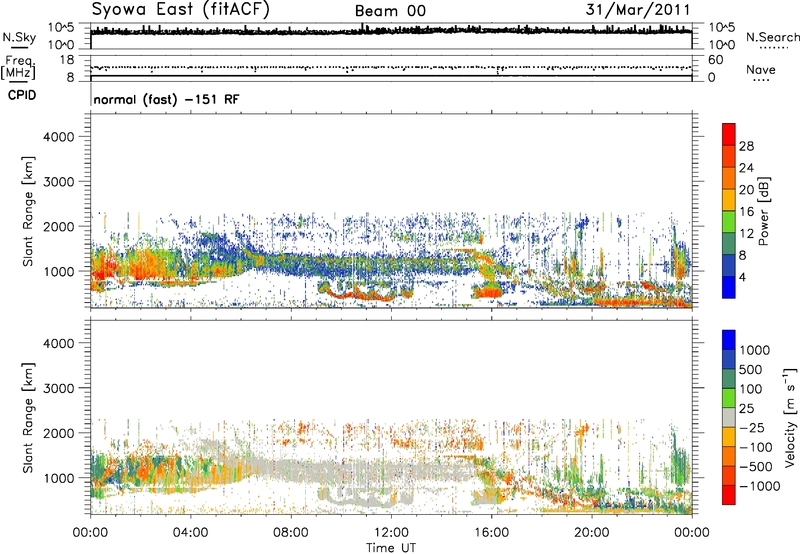The image size is (800, 554).
Task: Click the "N.Search" legend label
Action: [773, 37]
